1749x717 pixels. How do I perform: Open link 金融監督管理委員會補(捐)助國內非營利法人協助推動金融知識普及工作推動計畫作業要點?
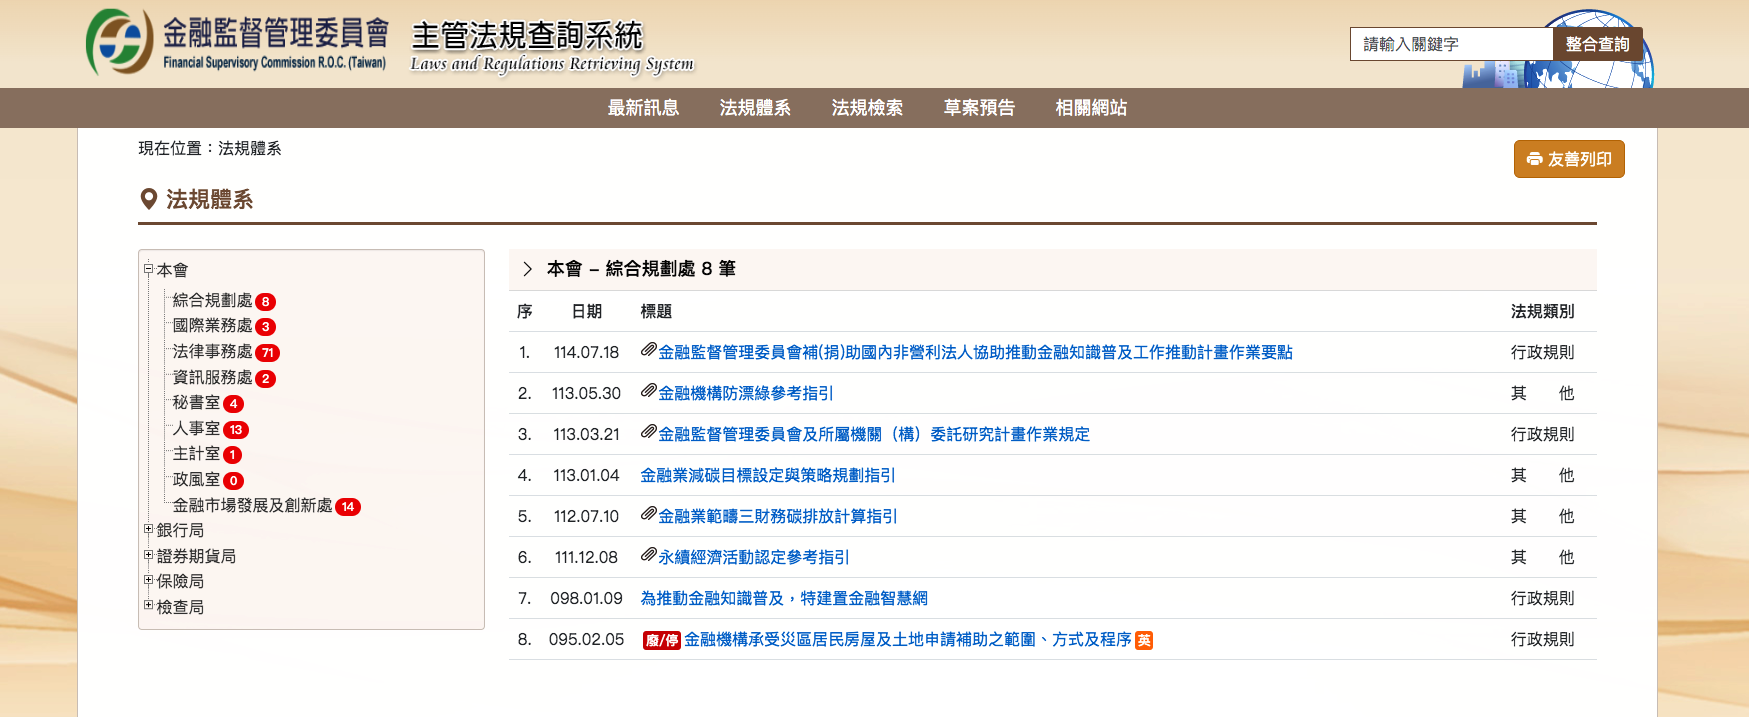[x=975, y=352]
